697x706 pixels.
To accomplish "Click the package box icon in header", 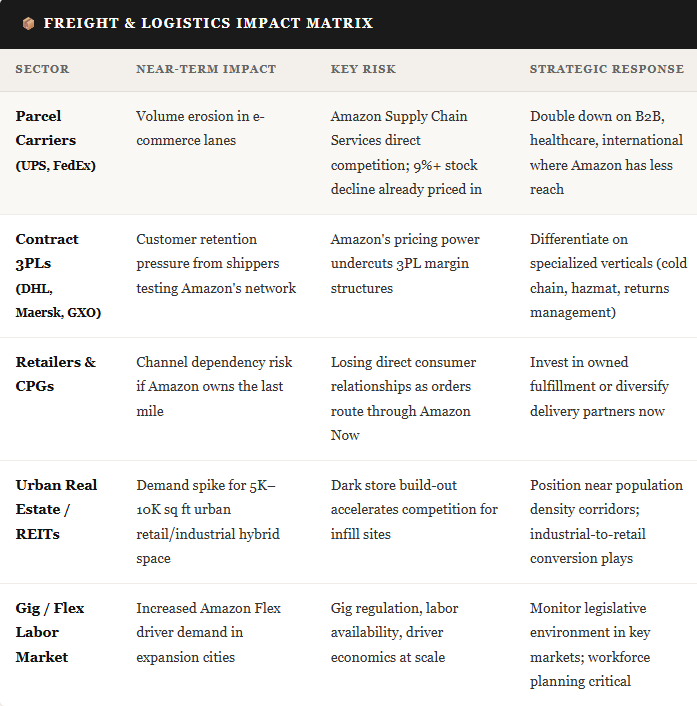I will point(28,23).
